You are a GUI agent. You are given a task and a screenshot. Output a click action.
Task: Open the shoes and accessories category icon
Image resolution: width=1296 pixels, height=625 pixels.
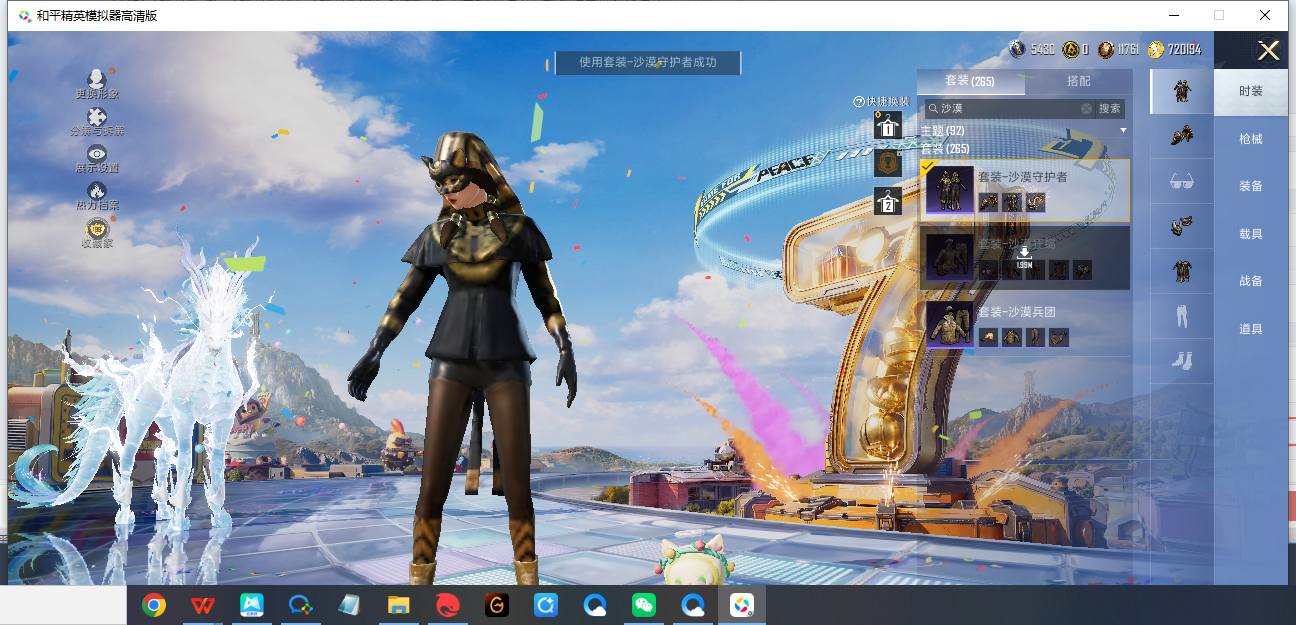pyautogui.click(x=1181, y=136)
